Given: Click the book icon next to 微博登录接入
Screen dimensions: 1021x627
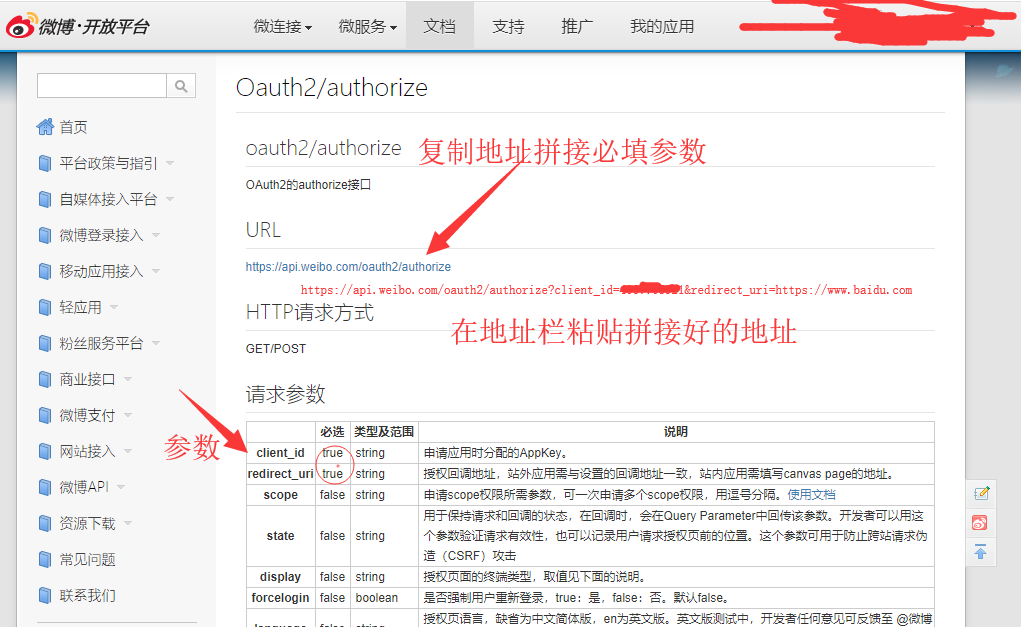Looking at the screenshot, I should tap(45, 235).
